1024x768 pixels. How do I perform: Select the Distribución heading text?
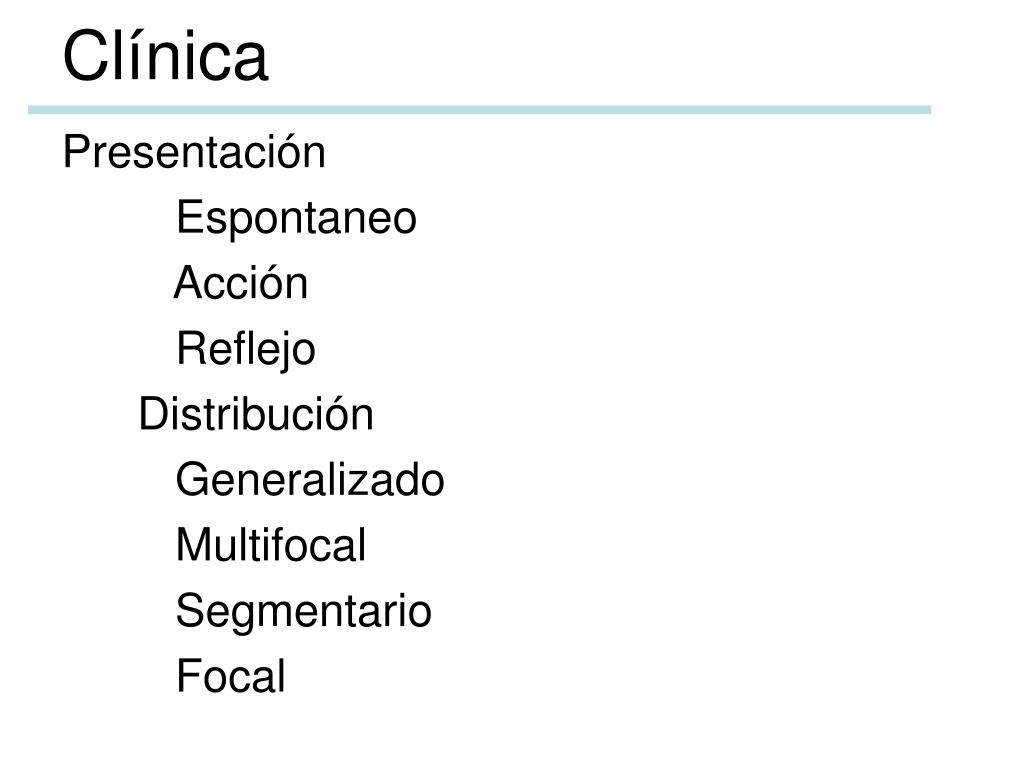(x=256, y=414)
